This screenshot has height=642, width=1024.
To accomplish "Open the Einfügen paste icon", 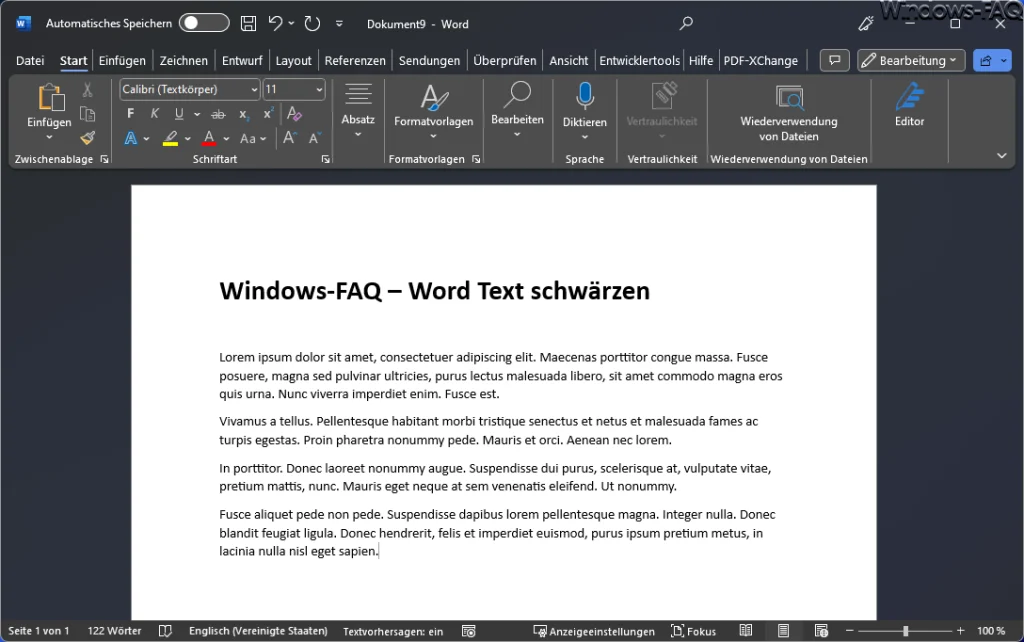I will [50, 98].
